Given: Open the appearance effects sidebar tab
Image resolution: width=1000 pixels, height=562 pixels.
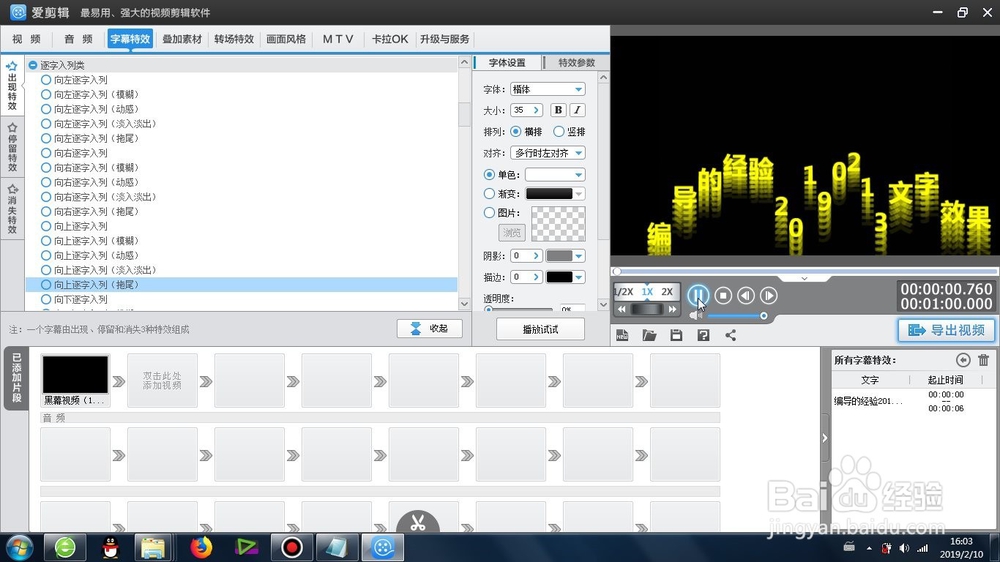Looking at the screenshot, I should tap(12, 86).
